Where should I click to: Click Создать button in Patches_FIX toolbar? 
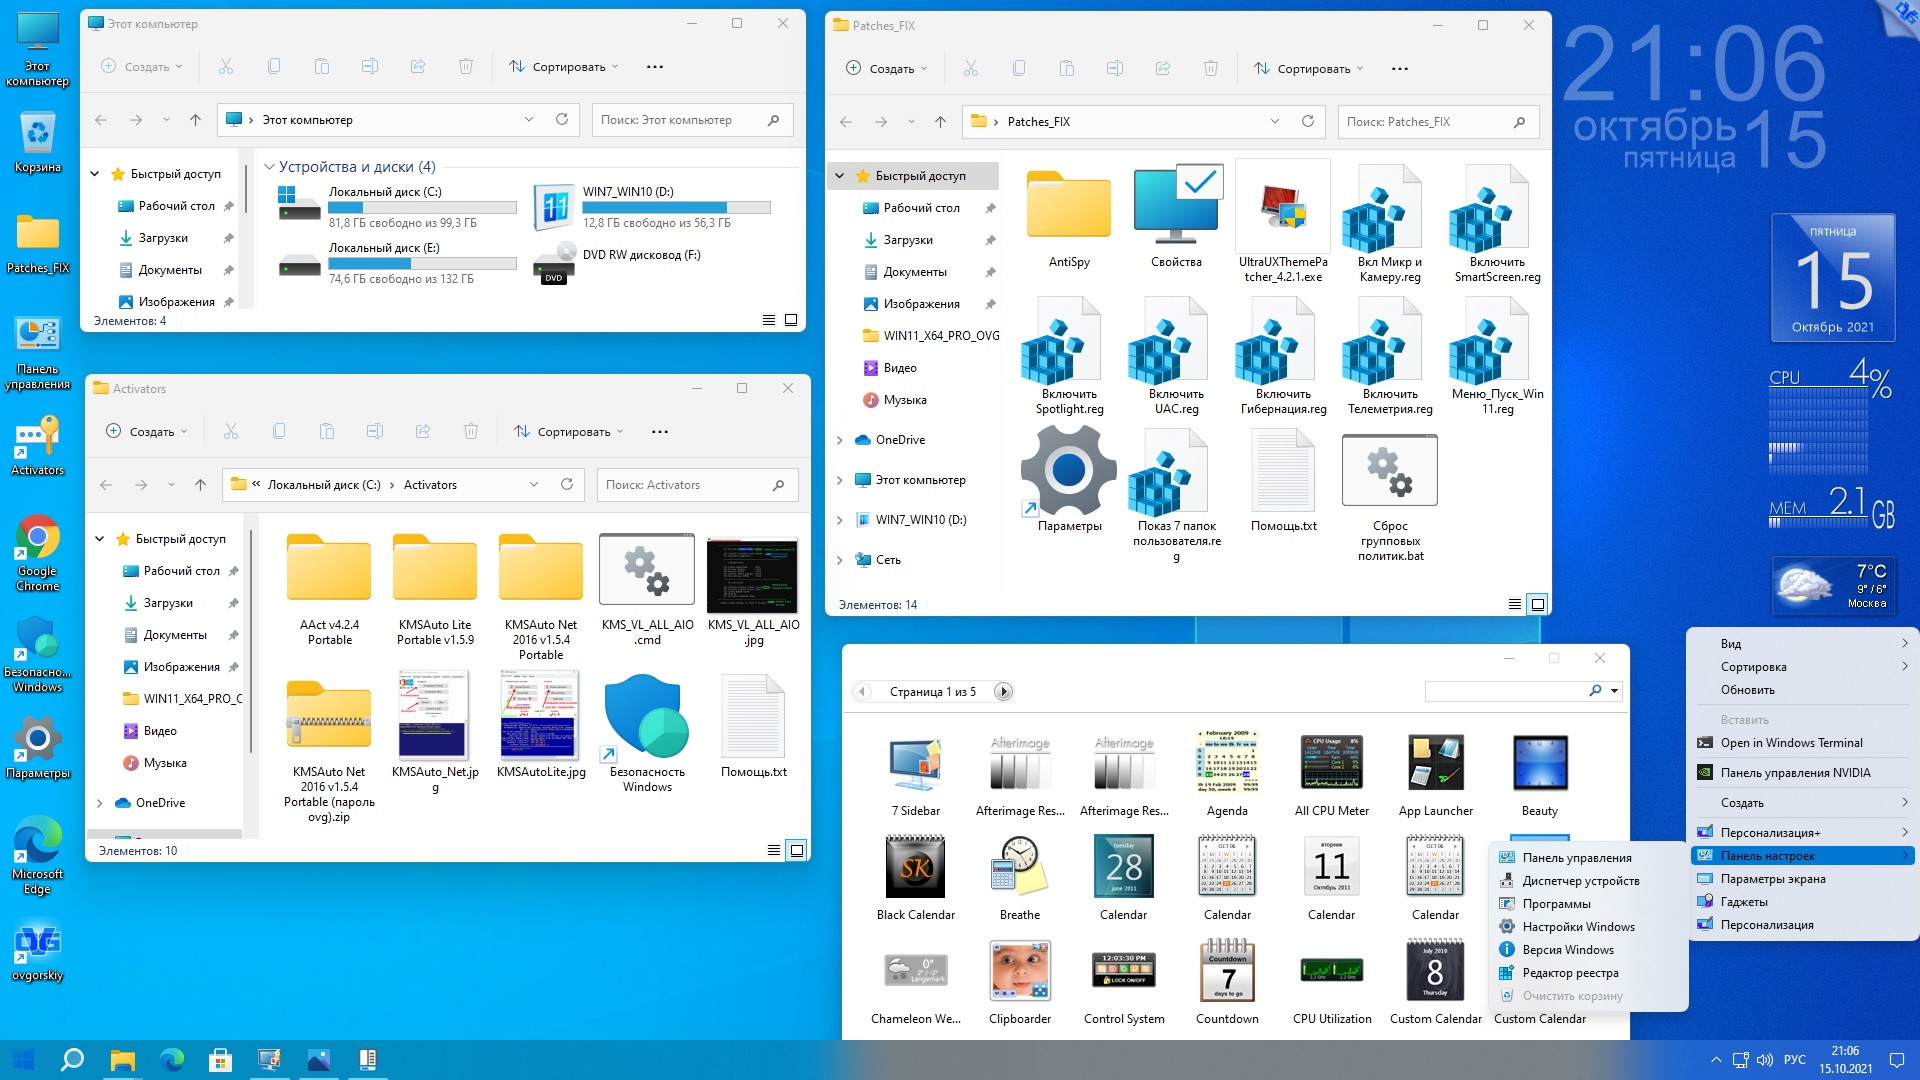[886, 68]
